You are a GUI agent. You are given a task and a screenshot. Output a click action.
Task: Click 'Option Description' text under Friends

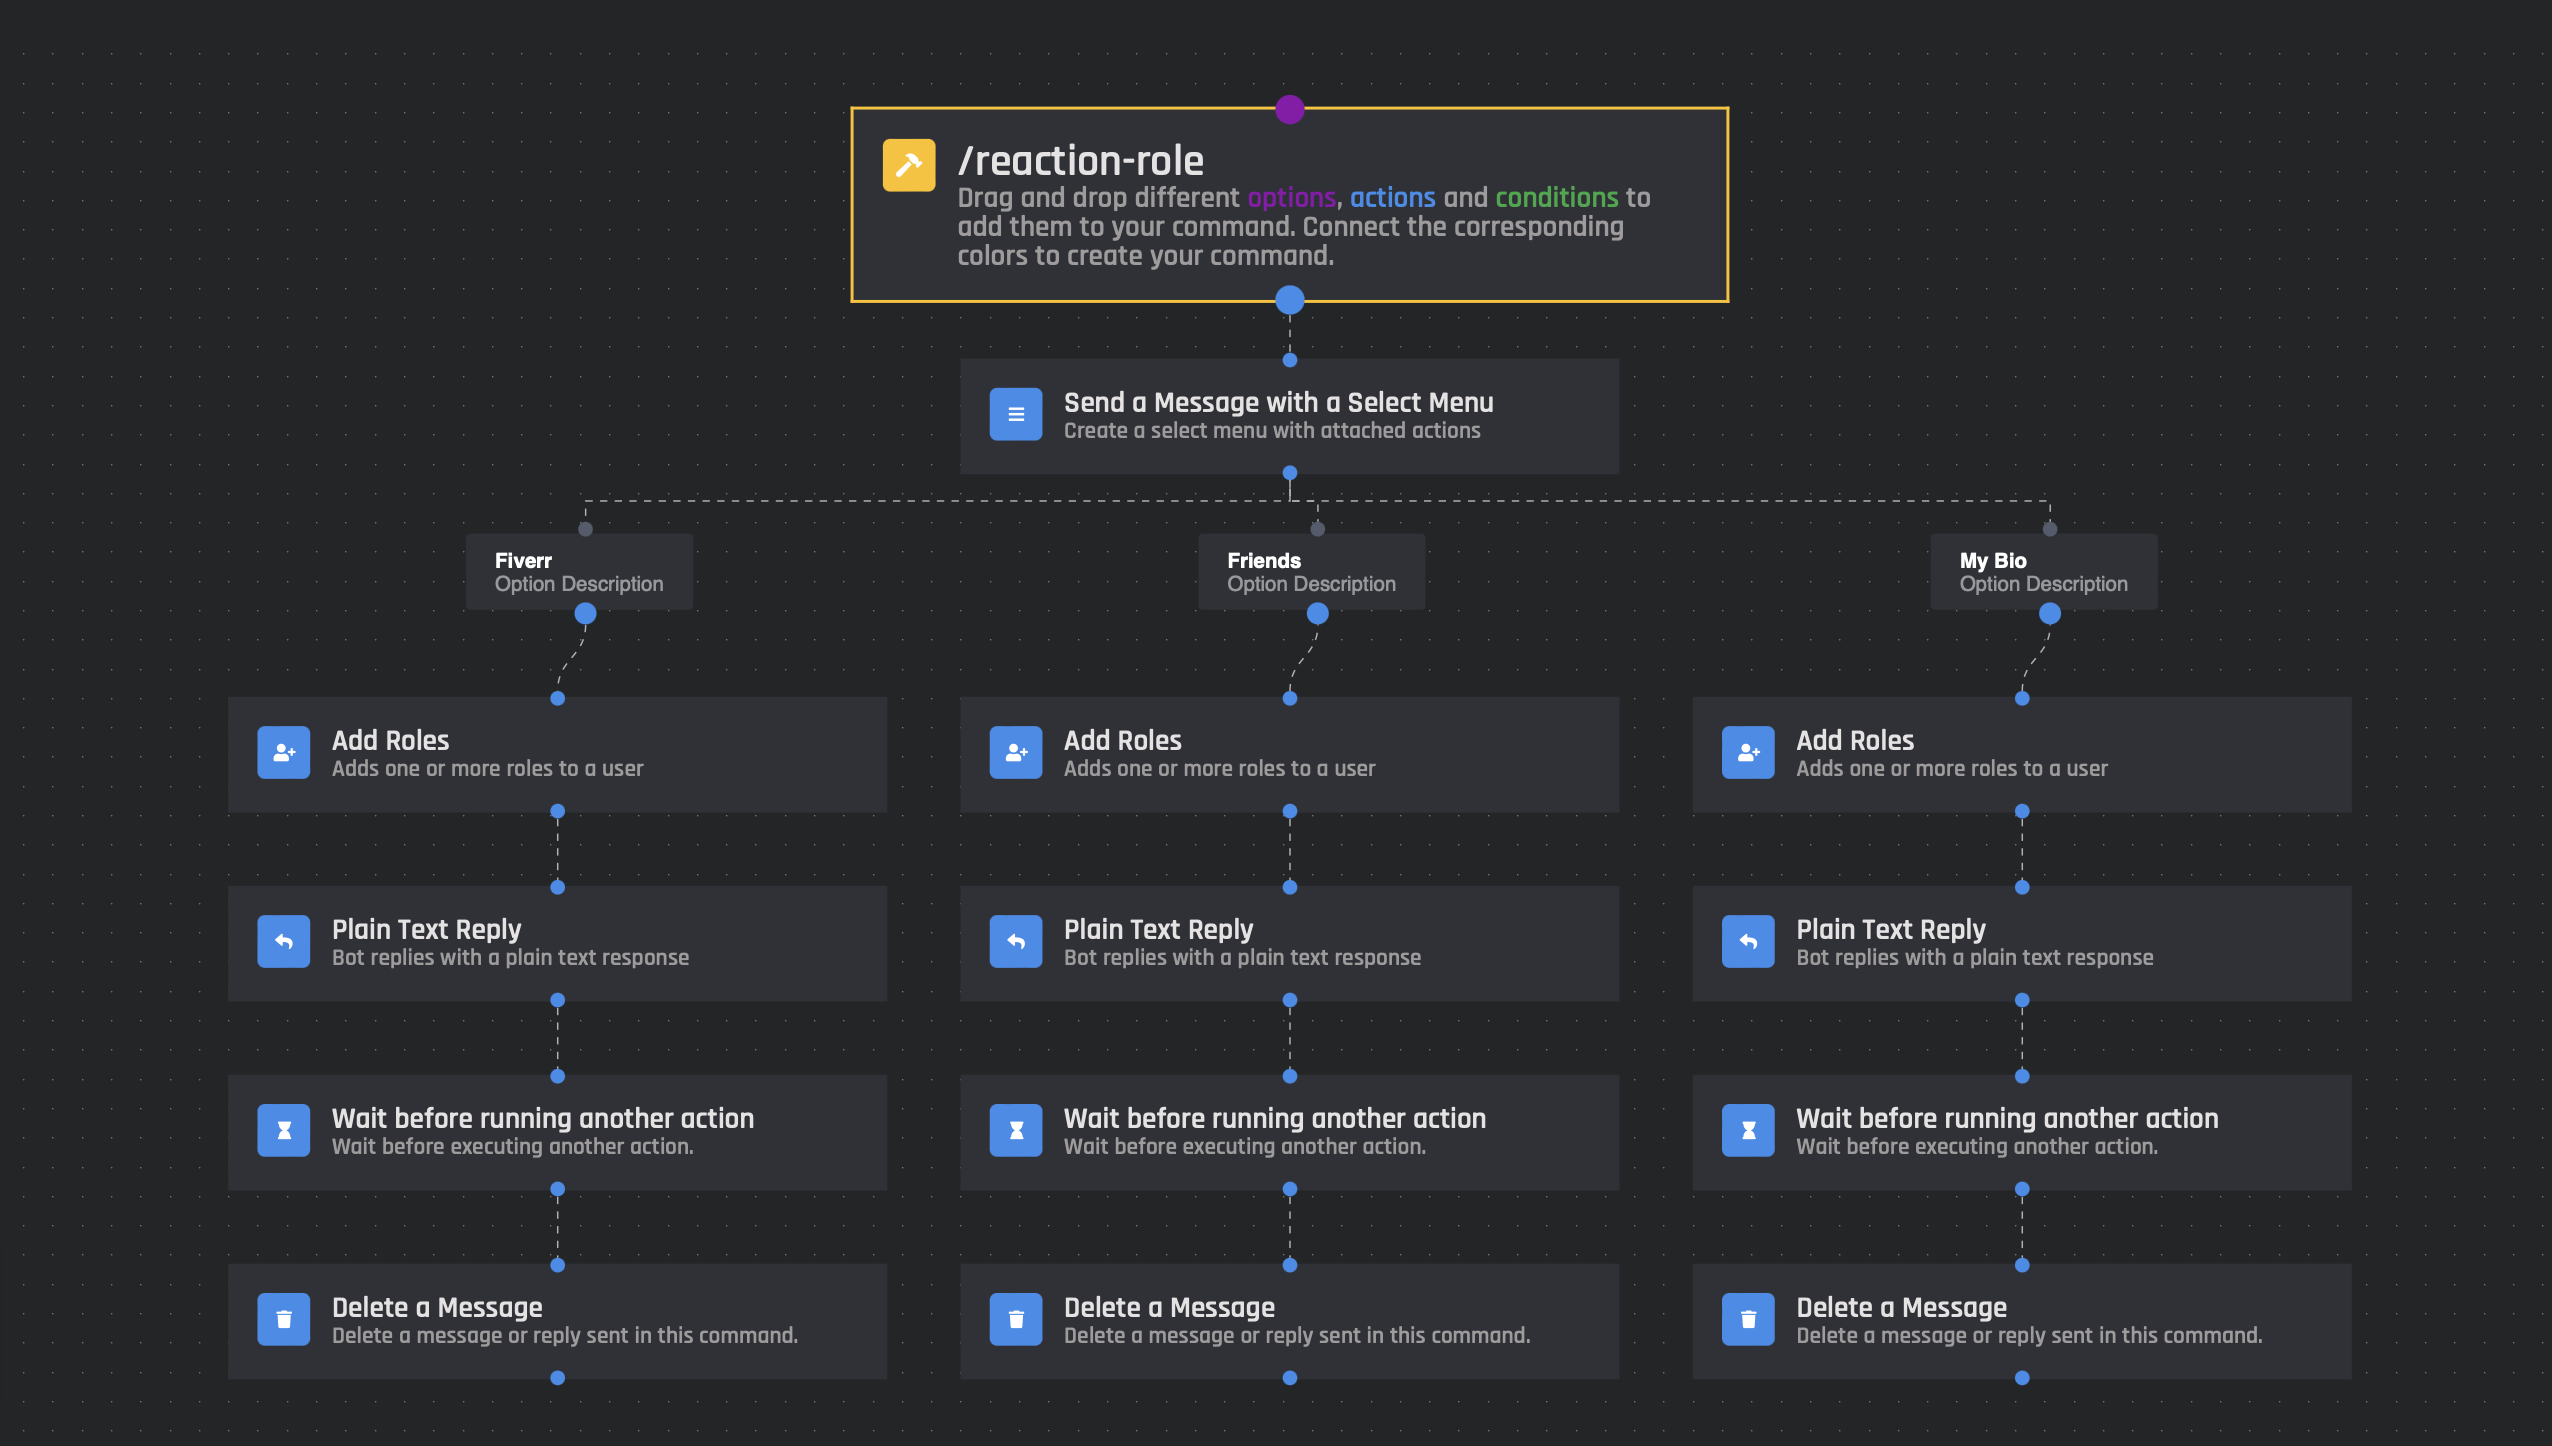pyautogui.click(x=1311, y=584)
